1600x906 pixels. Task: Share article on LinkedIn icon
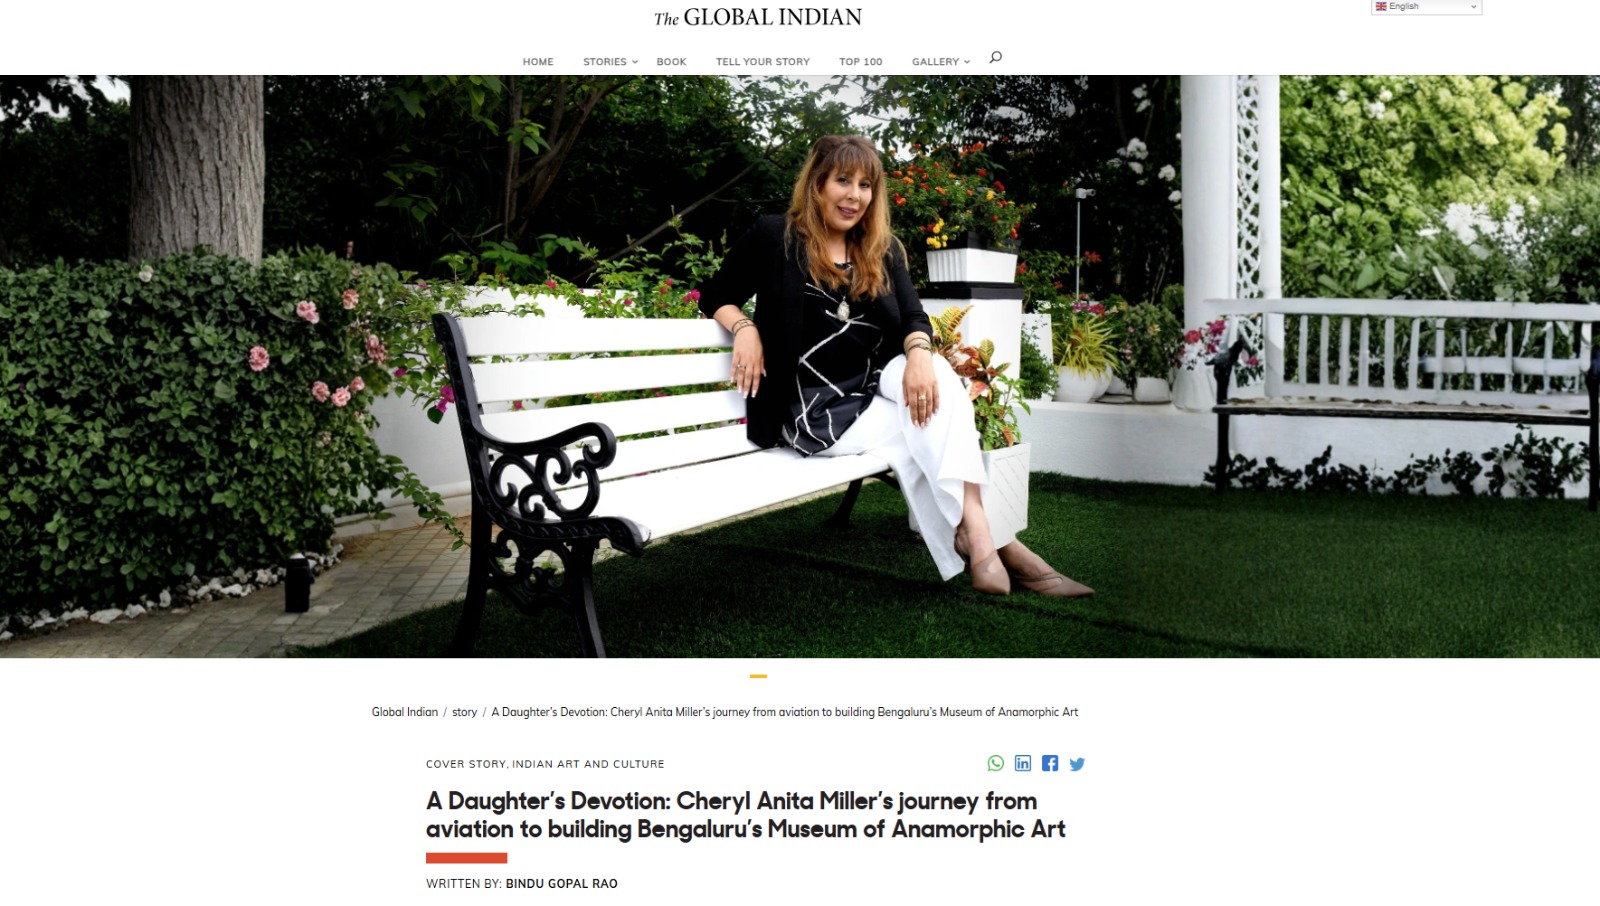(x=1023, y=763)
